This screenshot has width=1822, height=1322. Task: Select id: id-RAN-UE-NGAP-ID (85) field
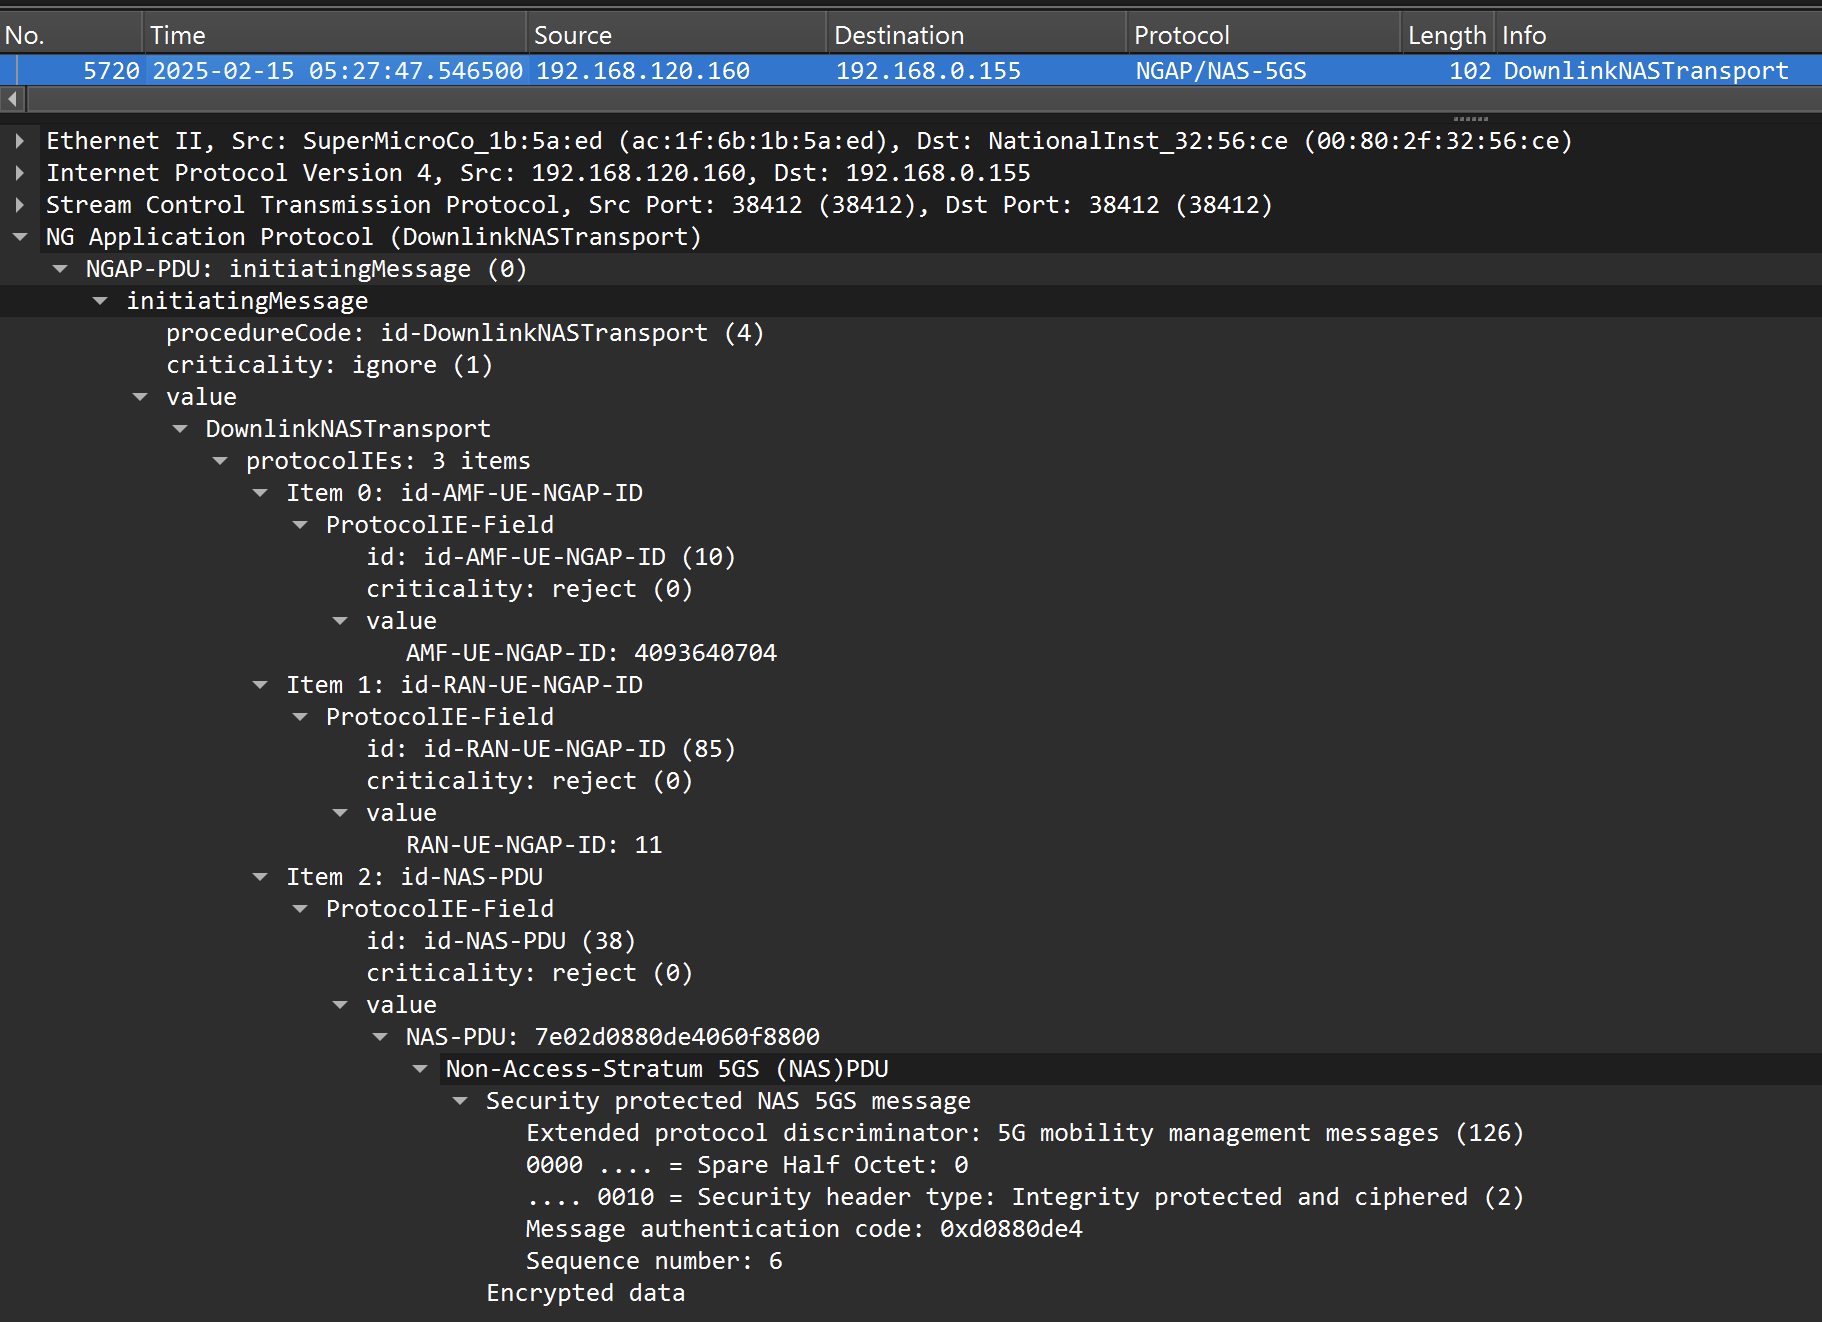(551, 749)
